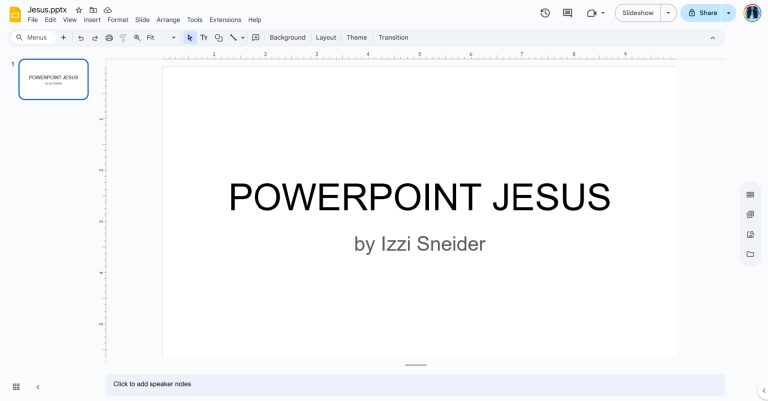768x401 pixels.
Task: Undo the last action
Action: point(81,38)
